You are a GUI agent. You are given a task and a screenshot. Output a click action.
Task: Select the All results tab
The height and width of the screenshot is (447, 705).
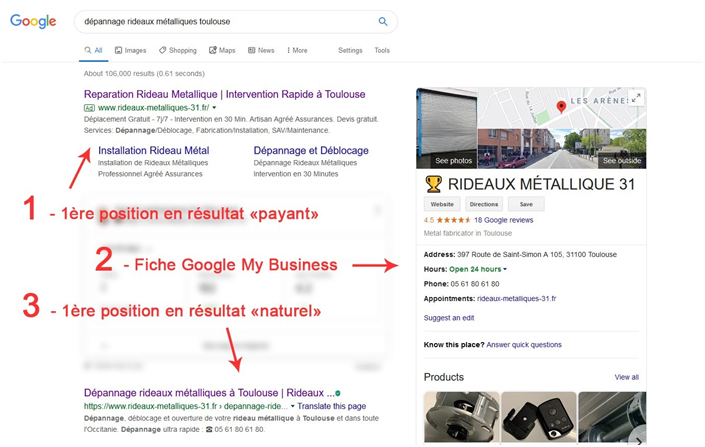click(94, 50)
